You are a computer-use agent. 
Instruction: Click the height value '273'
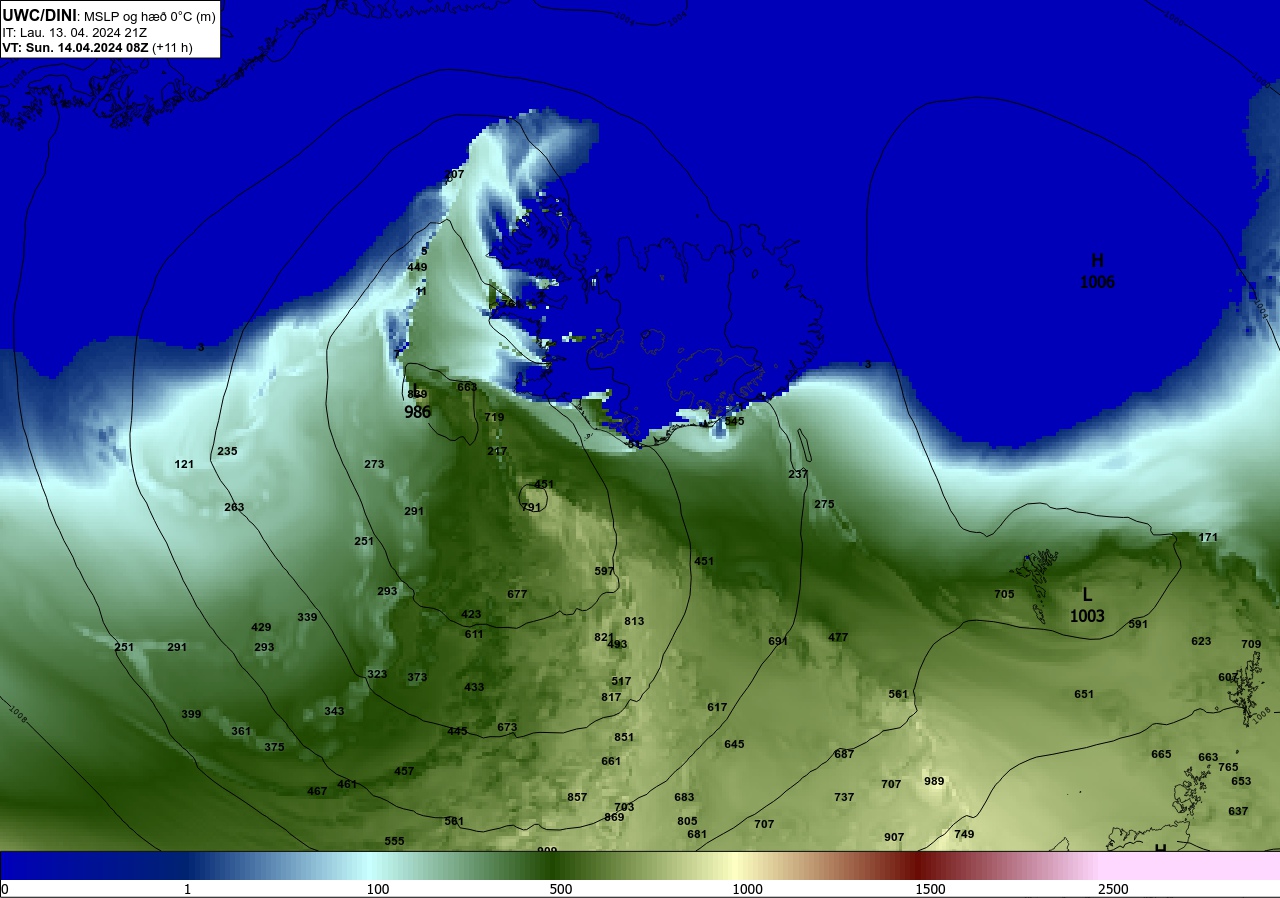374,464
